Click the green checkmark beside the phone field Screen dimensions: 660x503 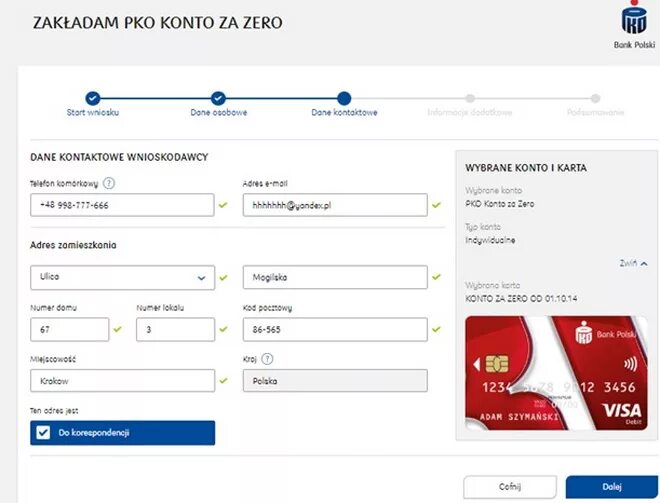coord(223,205)
